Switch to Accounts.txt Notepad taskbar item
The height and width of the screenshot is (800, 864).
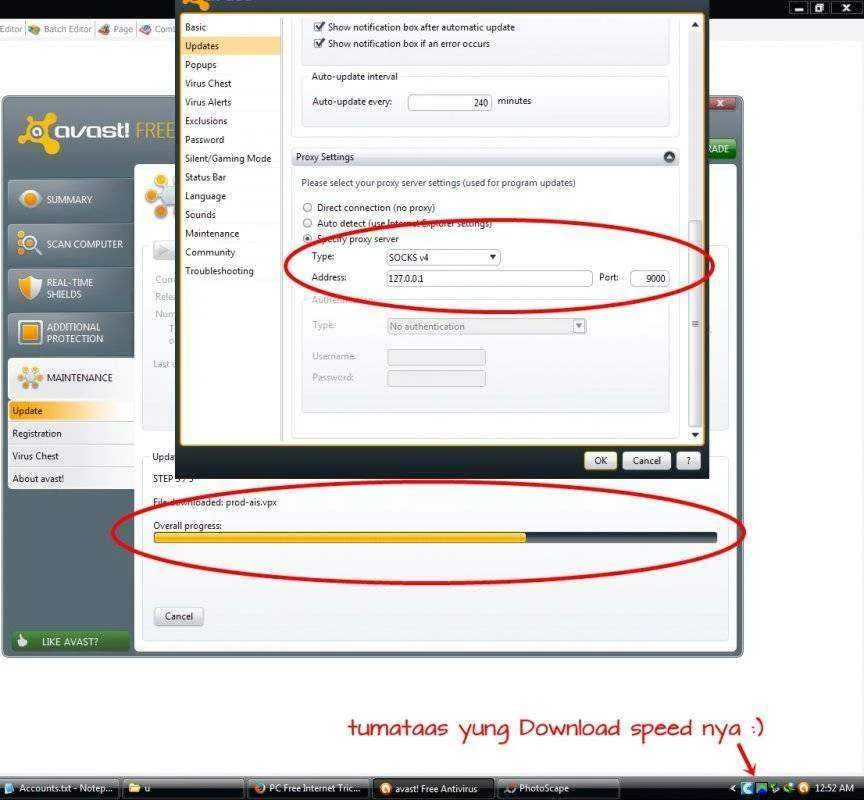point(61,788)
